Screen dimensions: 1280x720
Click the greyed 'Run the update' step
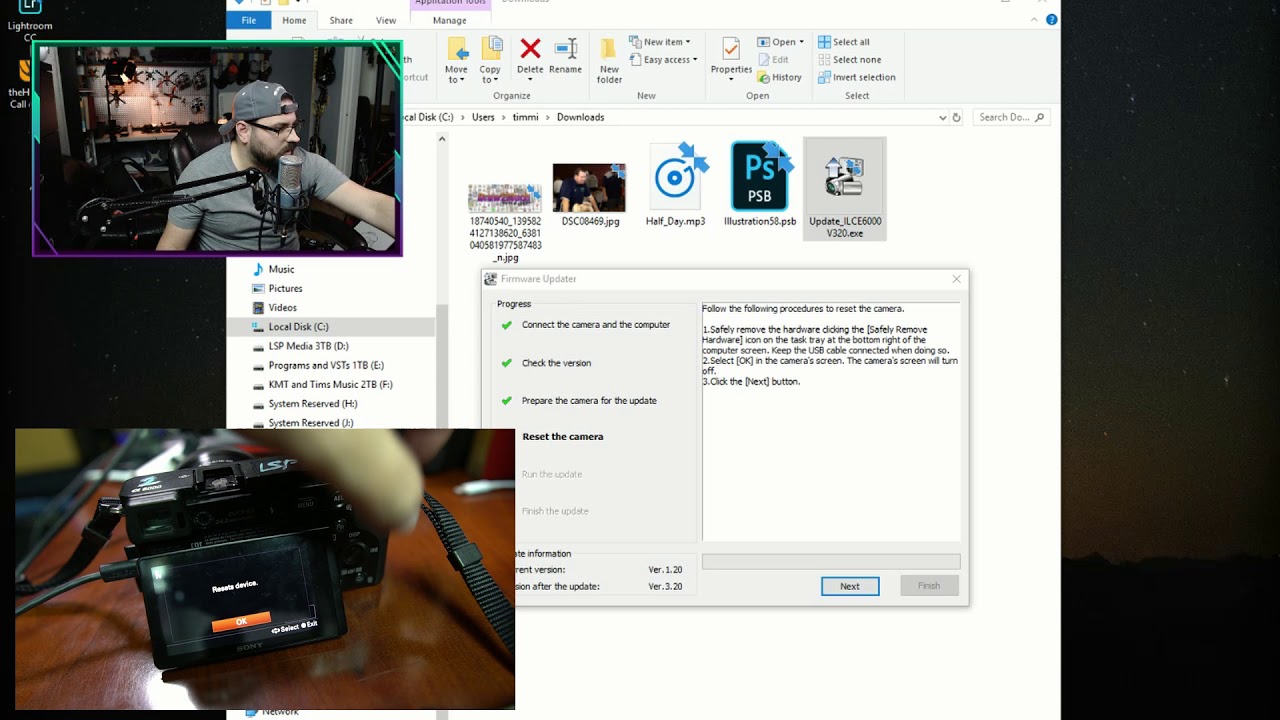(552, 474)
